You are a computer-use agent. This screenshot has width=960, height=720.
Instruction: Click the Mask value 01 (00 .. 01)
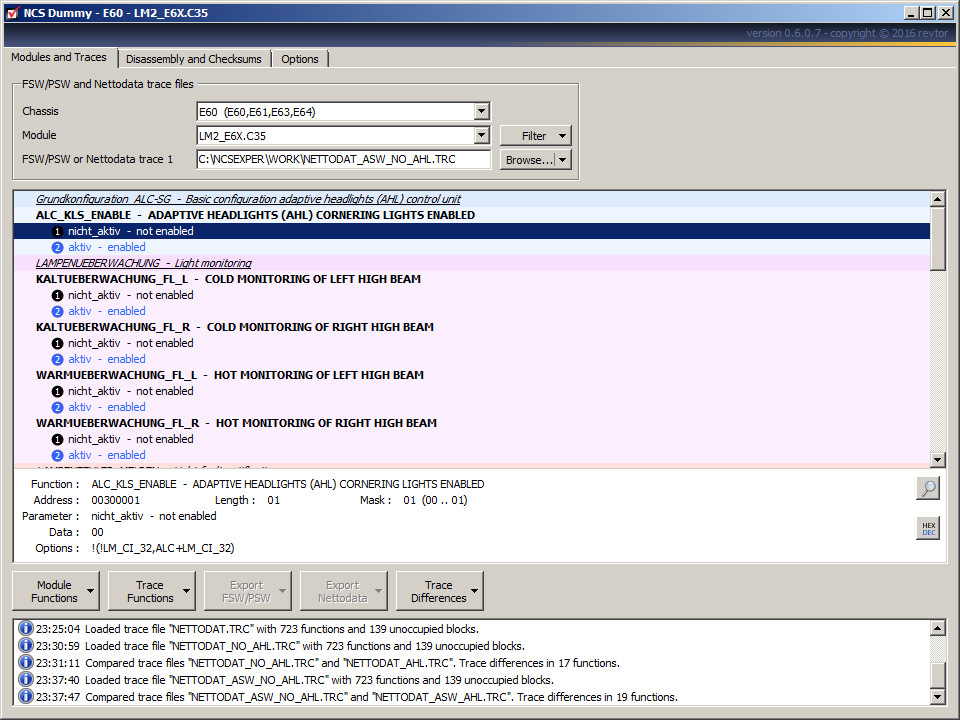tap(435, 500)
